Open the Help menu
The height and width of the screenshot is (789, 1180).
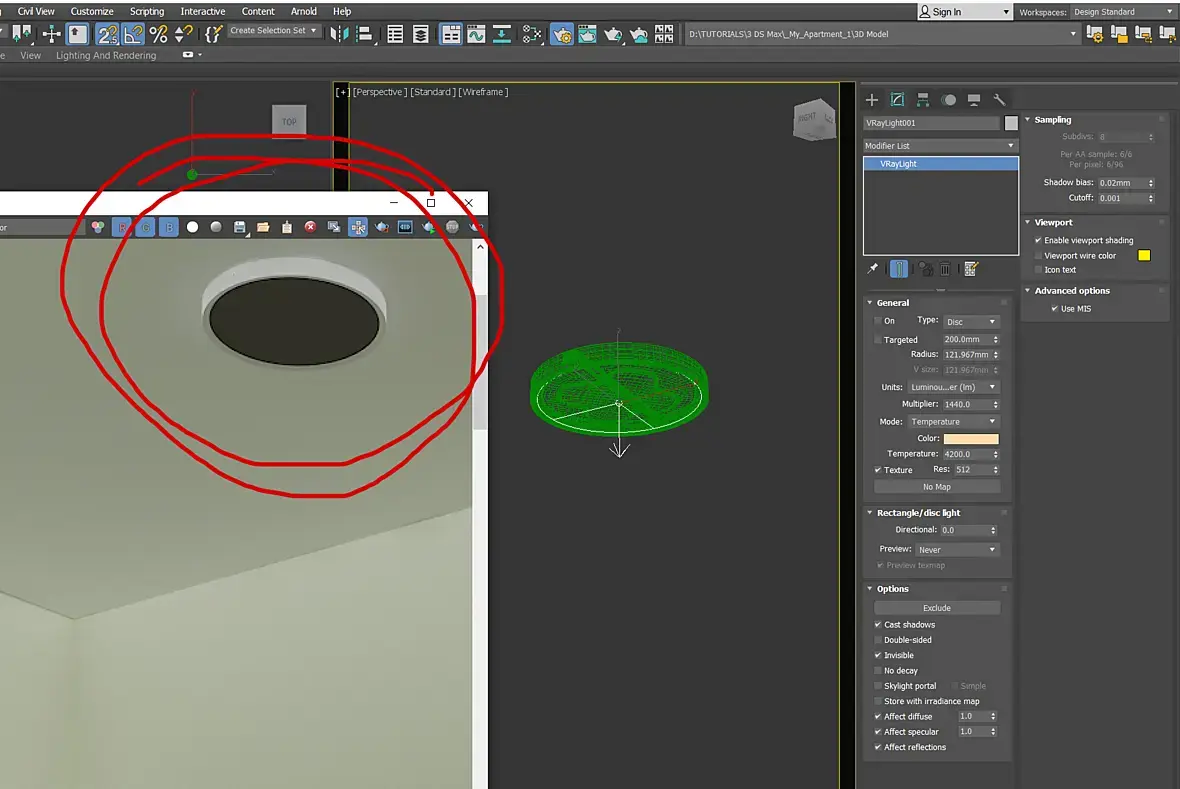[x=342, y=11]
